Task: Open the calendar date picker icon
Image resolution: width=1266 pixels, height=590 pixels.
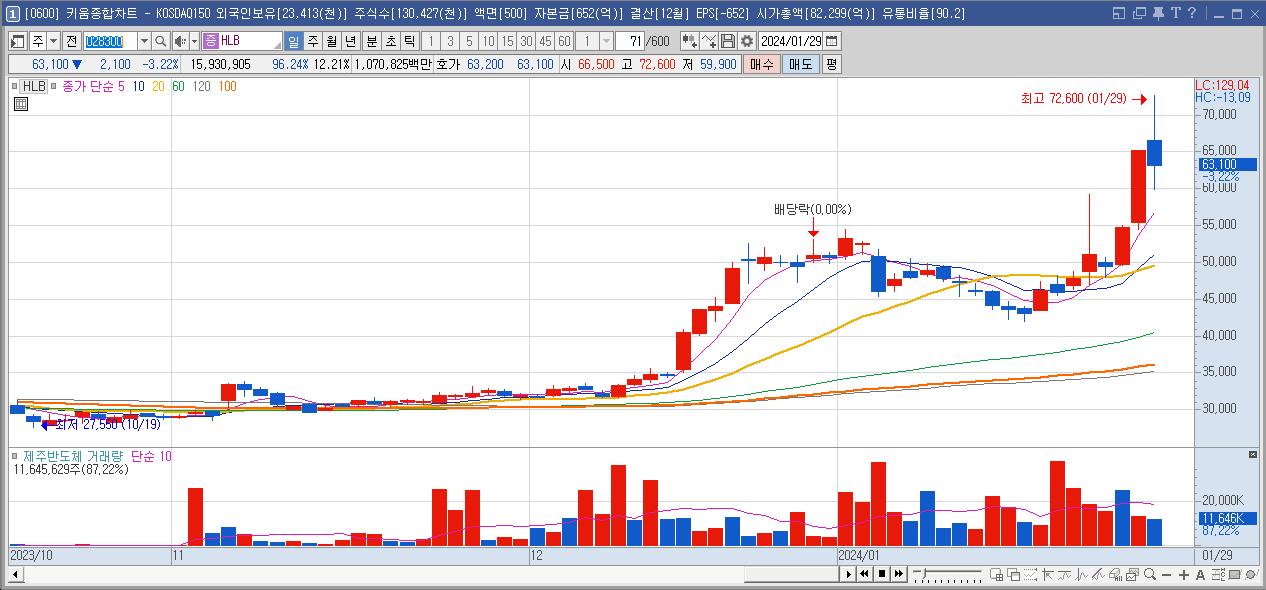Action: (x=831, y=41)
